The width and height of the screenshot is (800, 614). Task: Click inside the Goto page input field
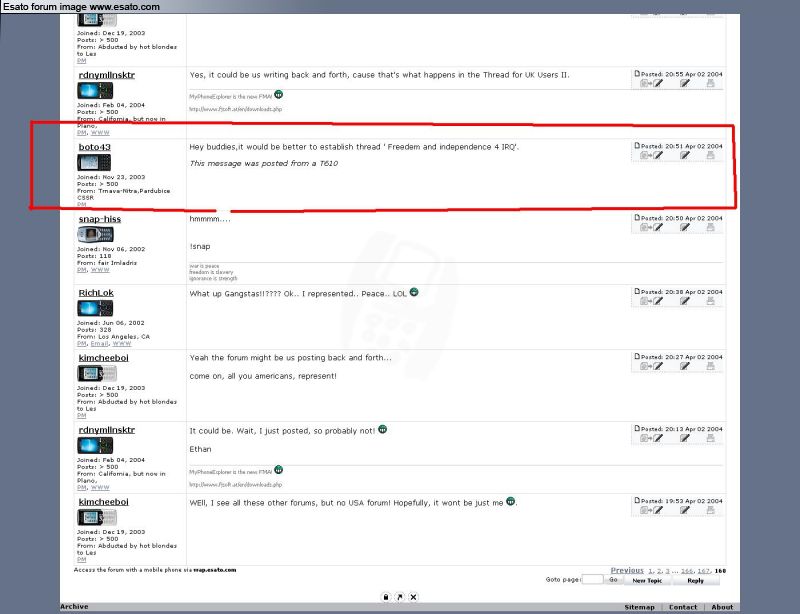coord(592,580)
